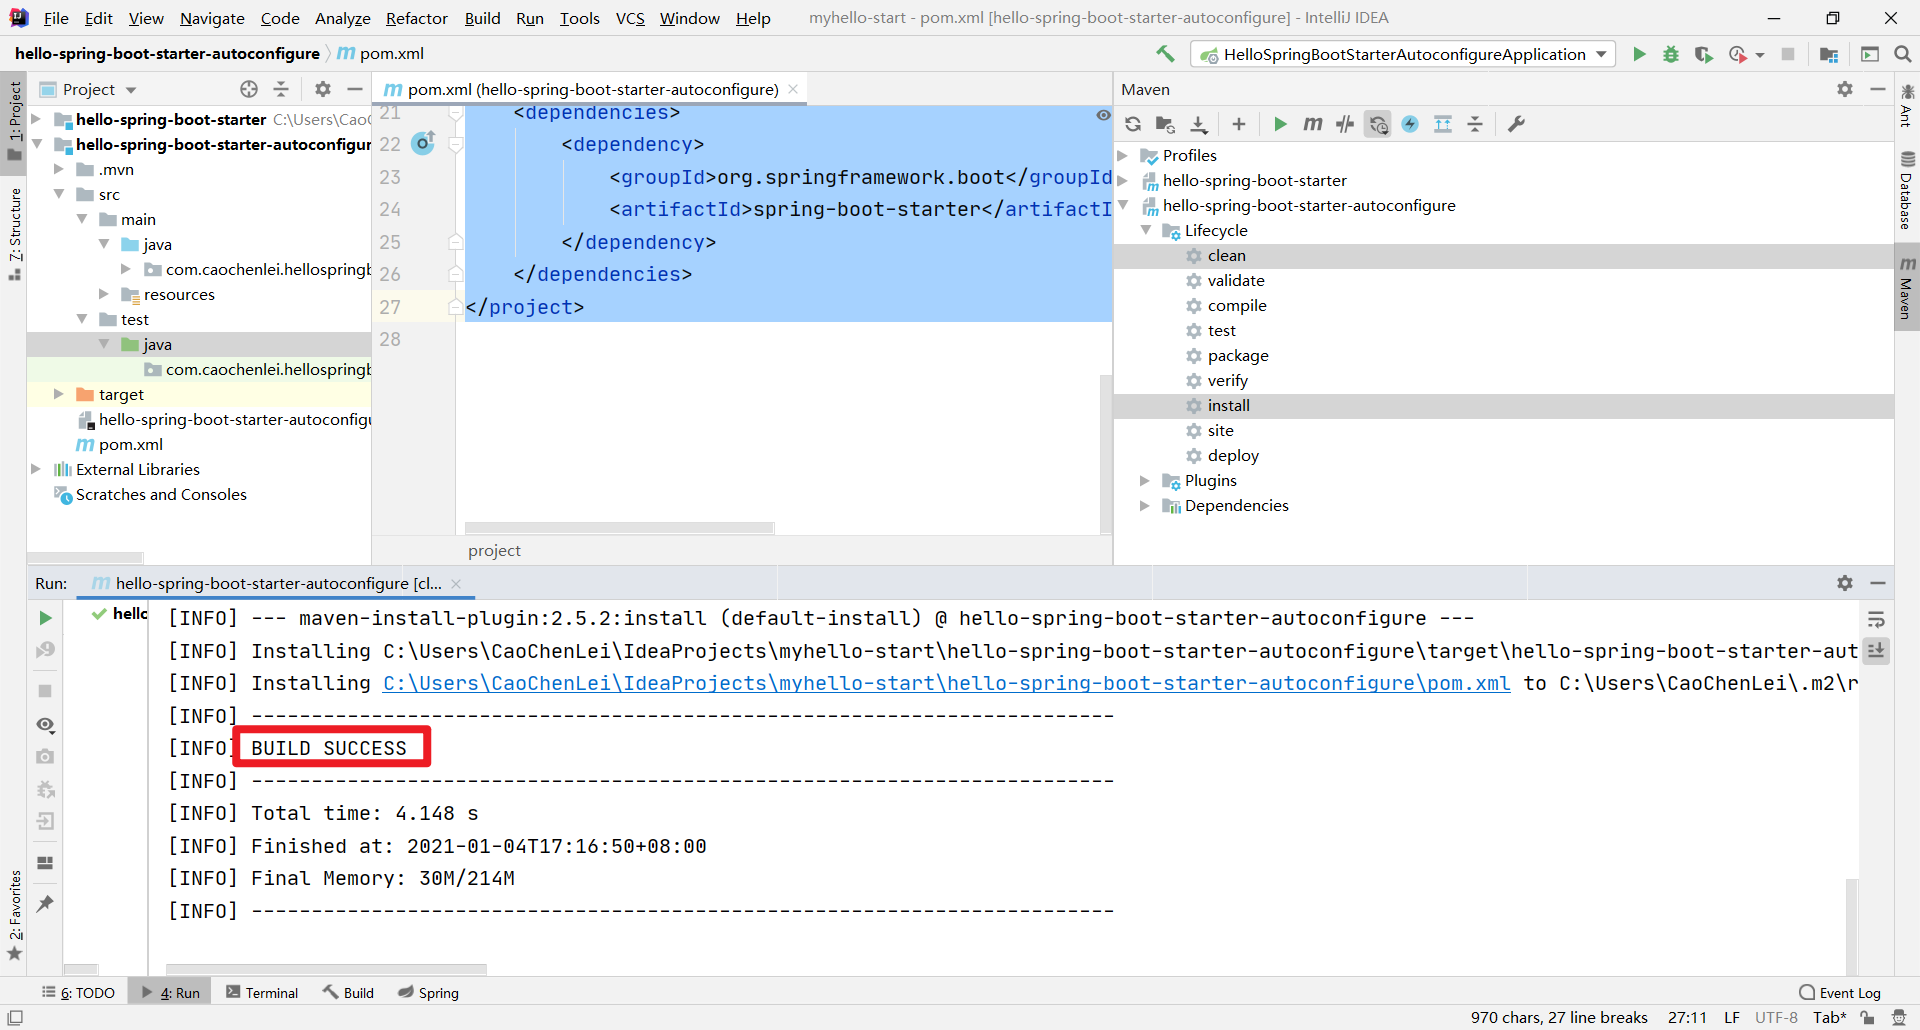Viewport: 1920px width, 1030px height.
Task: Collapse all nodes in Maven tree
Action: point(1475,124)
